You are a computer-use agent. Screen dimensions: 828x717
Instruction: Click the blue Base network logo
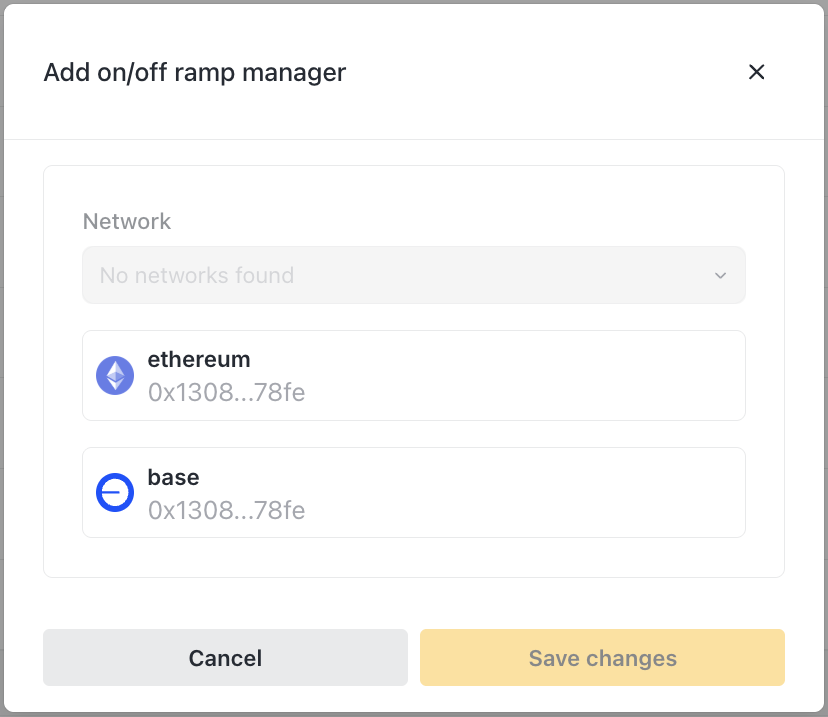click(x=115, y=493)
